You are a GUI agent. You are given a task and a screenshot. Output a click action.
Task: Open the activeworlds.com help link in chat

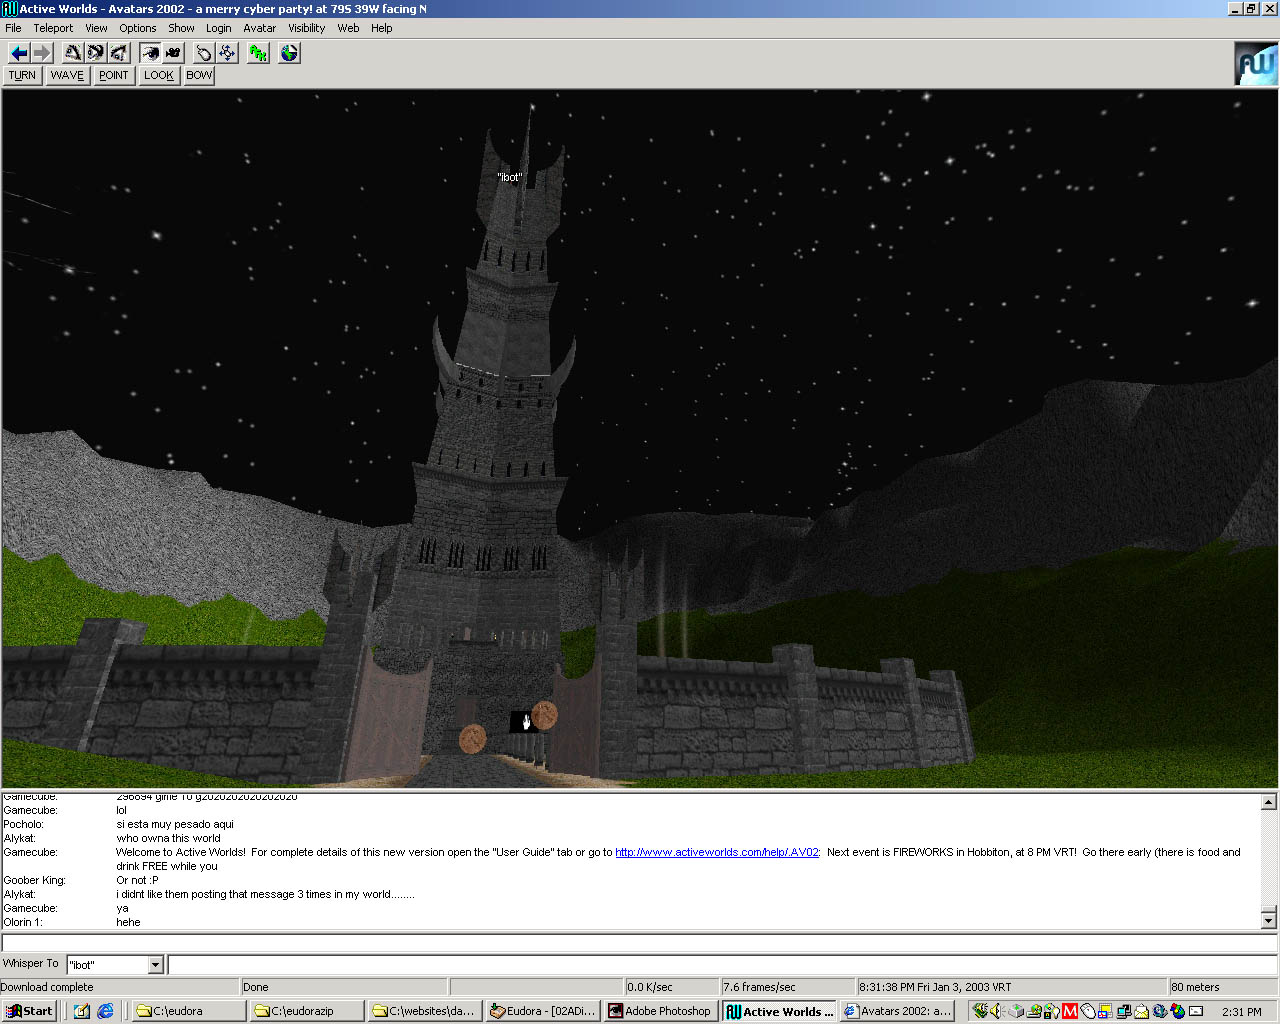pos(716,853)
